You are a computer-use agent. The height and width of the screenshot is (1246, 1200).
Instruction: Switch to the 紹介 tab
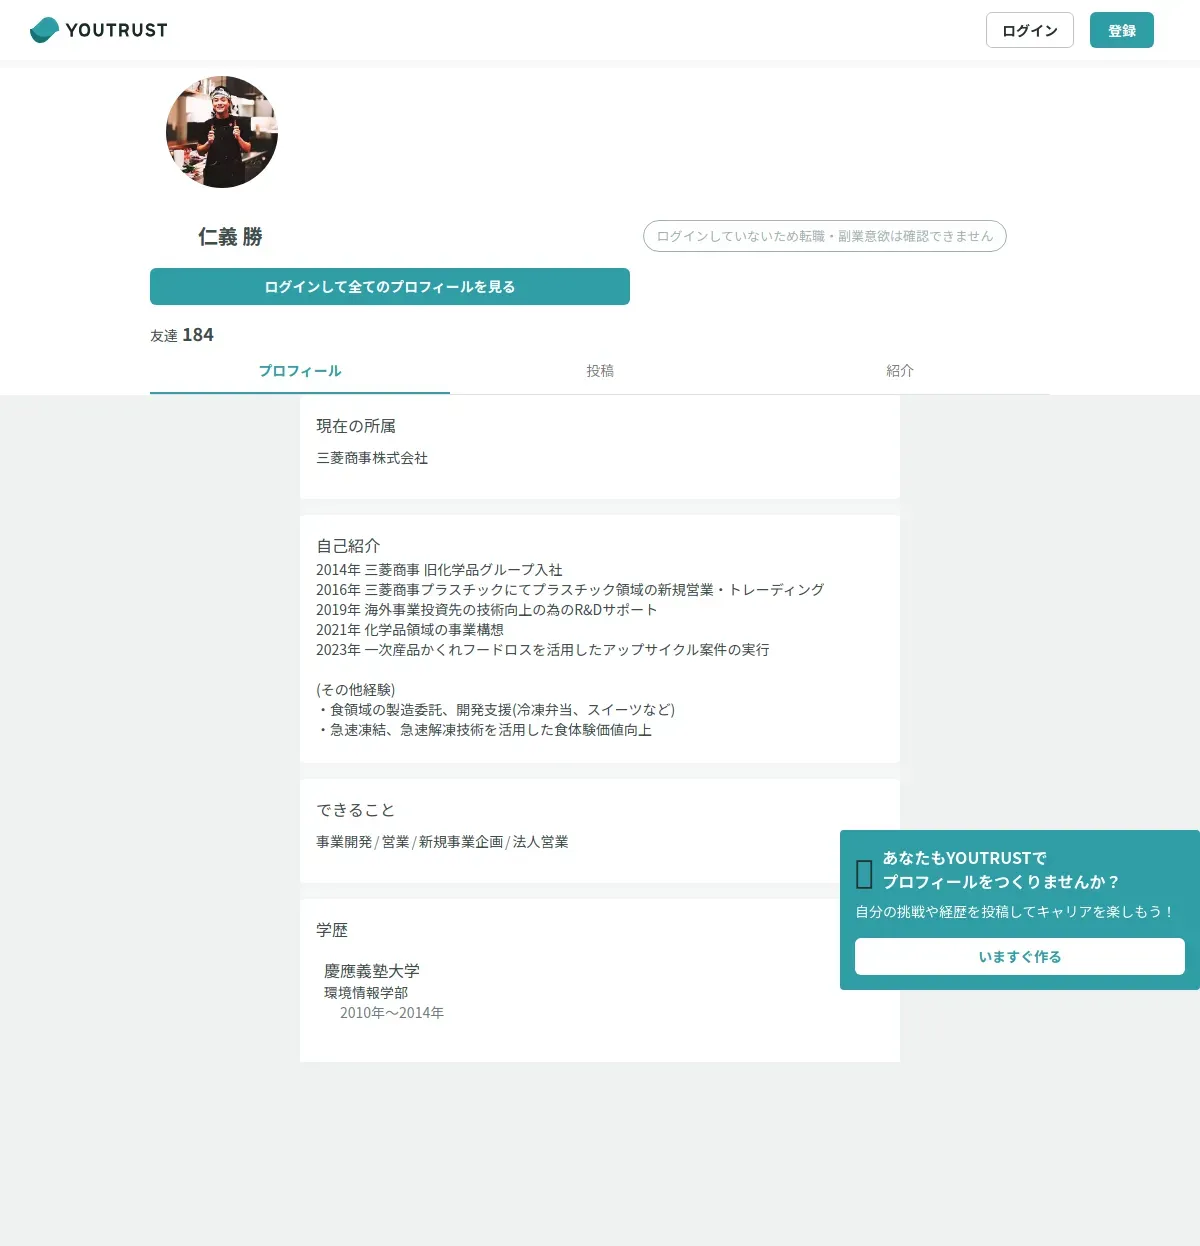point(900,371)
